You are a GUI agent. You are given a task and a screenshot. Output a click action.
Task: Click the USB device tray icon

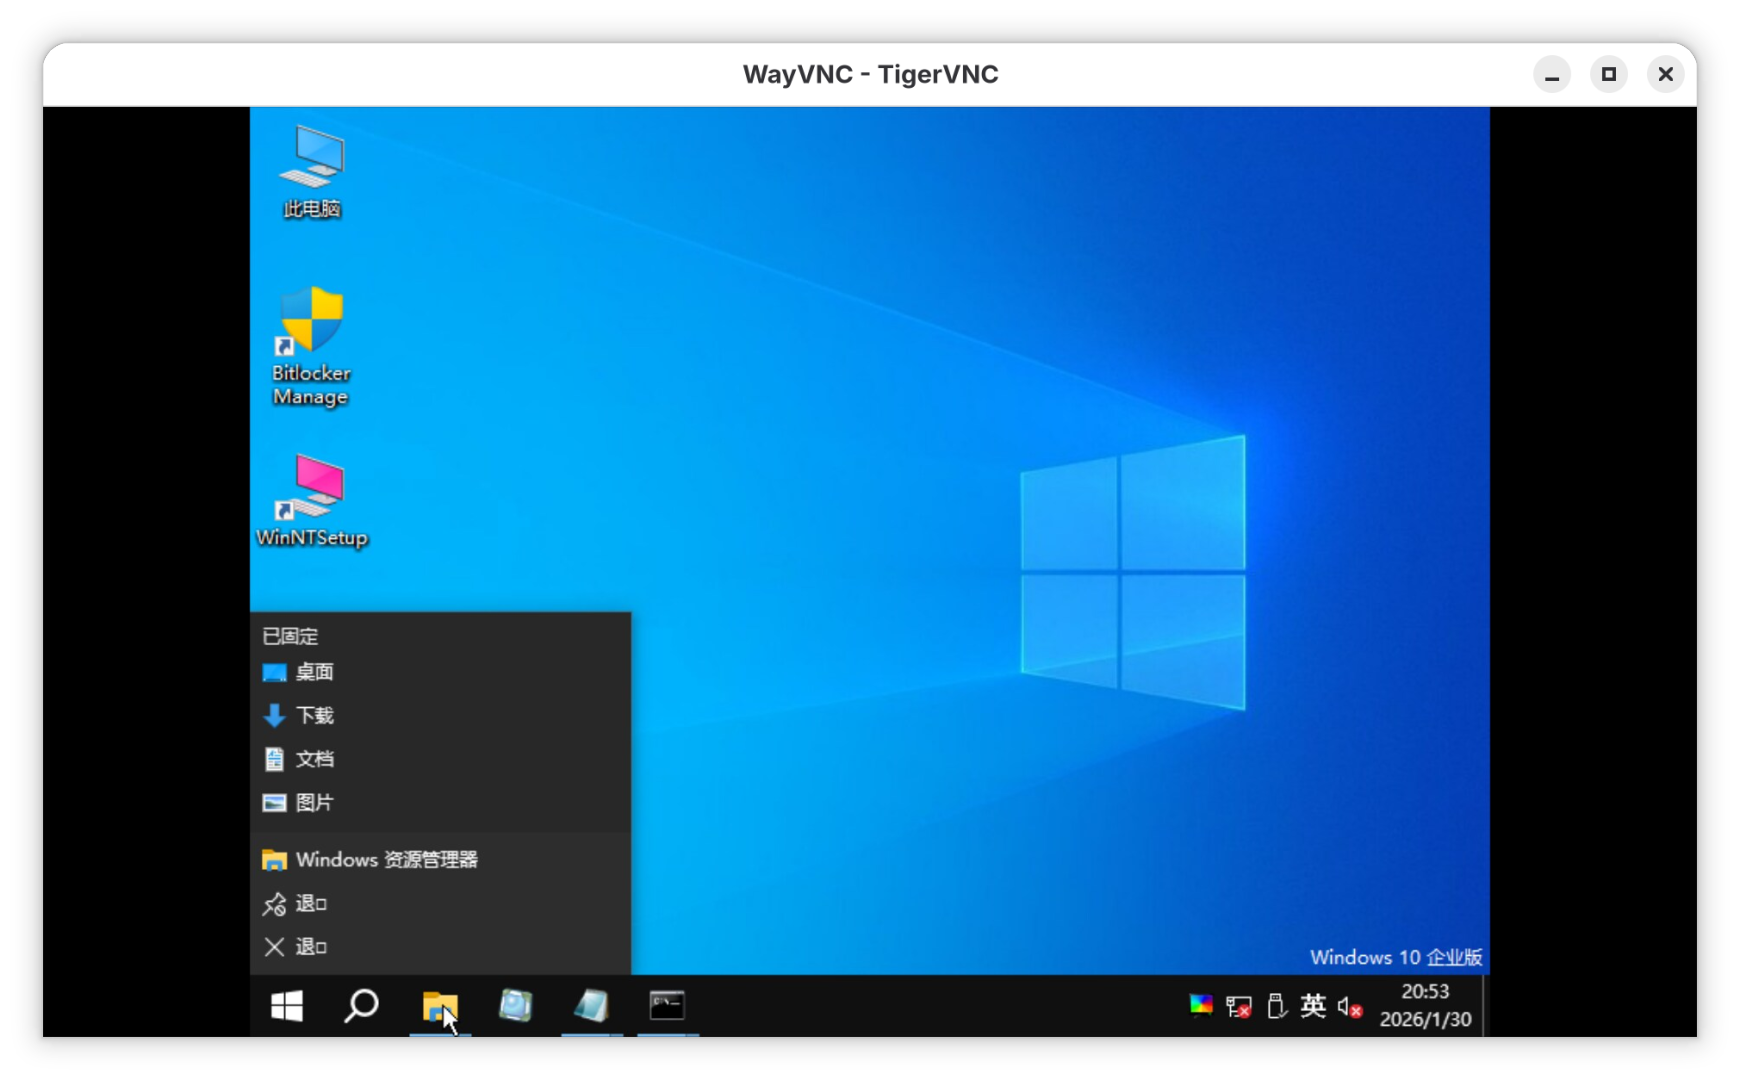(1276, 1006)
